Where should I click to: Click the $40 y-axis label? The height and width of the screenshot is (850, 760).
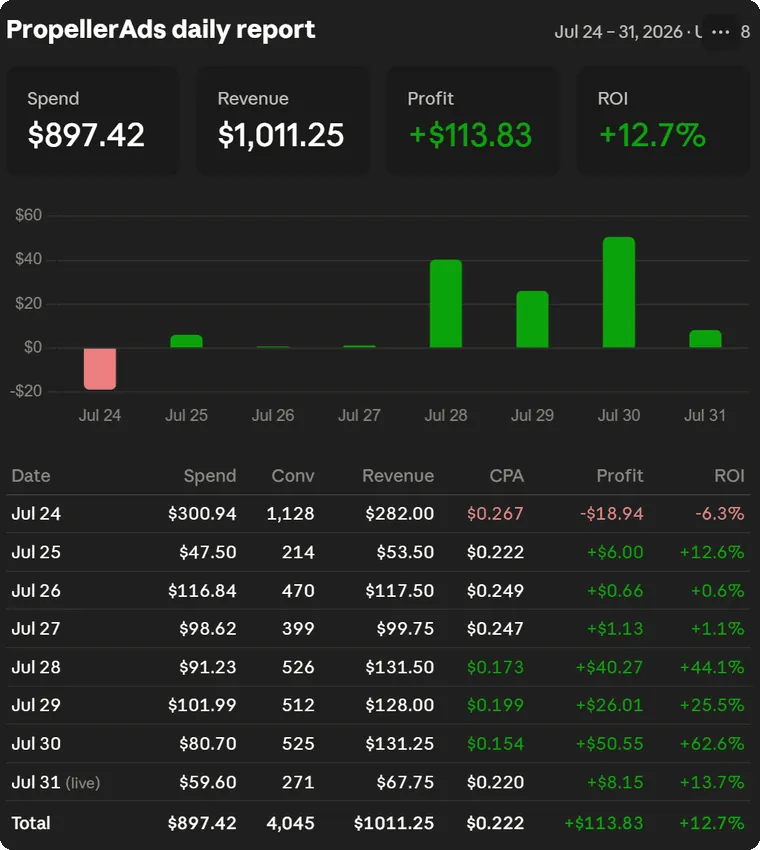(x=28, y=259)
